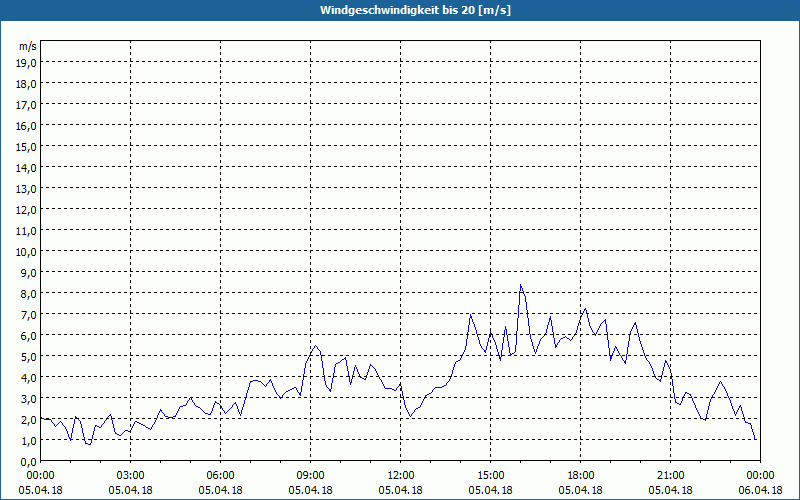Select the '05.04.18' date under 09:00
This screenshot has height=500, width=800.
[310, 490]
